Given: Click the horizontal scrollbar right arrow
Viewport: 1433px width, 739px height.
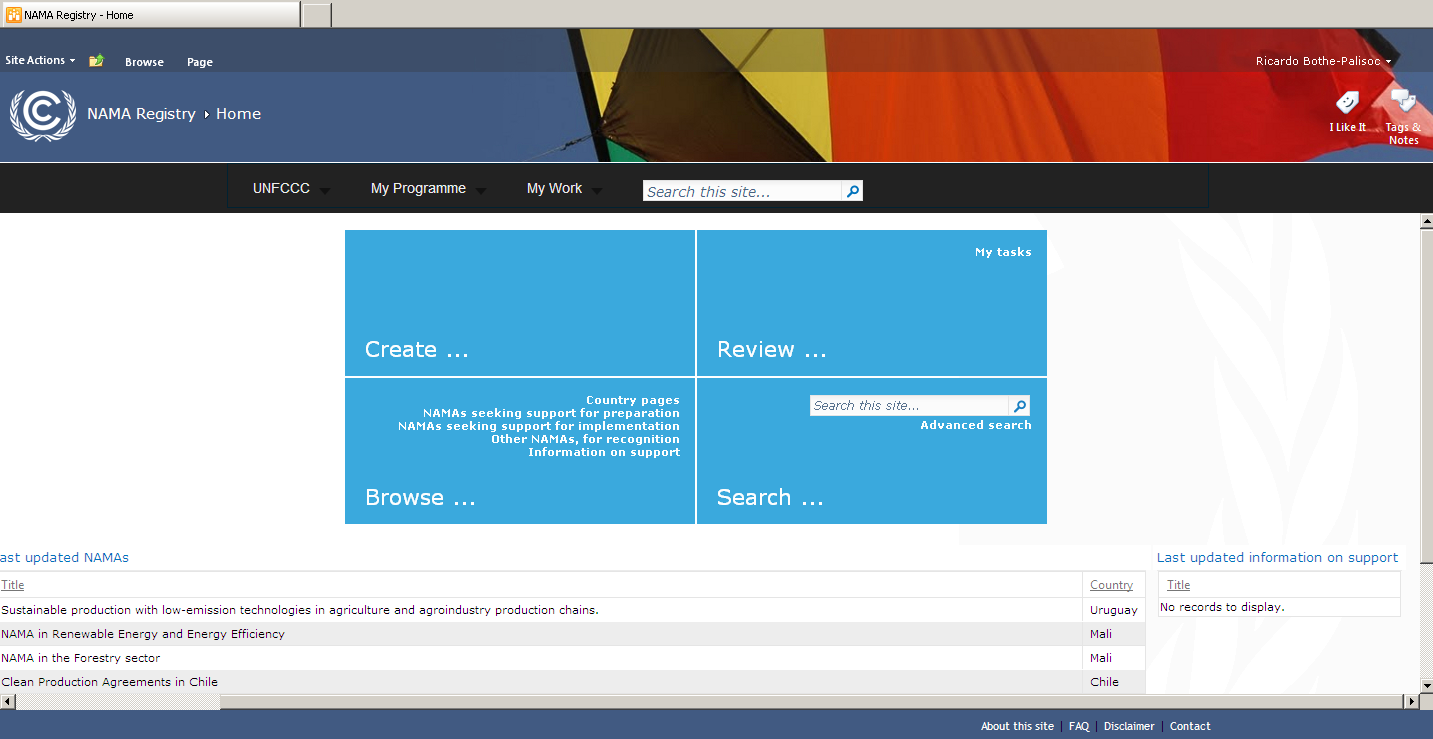Looking at the screenshot, I should (x=1412, y=701).
